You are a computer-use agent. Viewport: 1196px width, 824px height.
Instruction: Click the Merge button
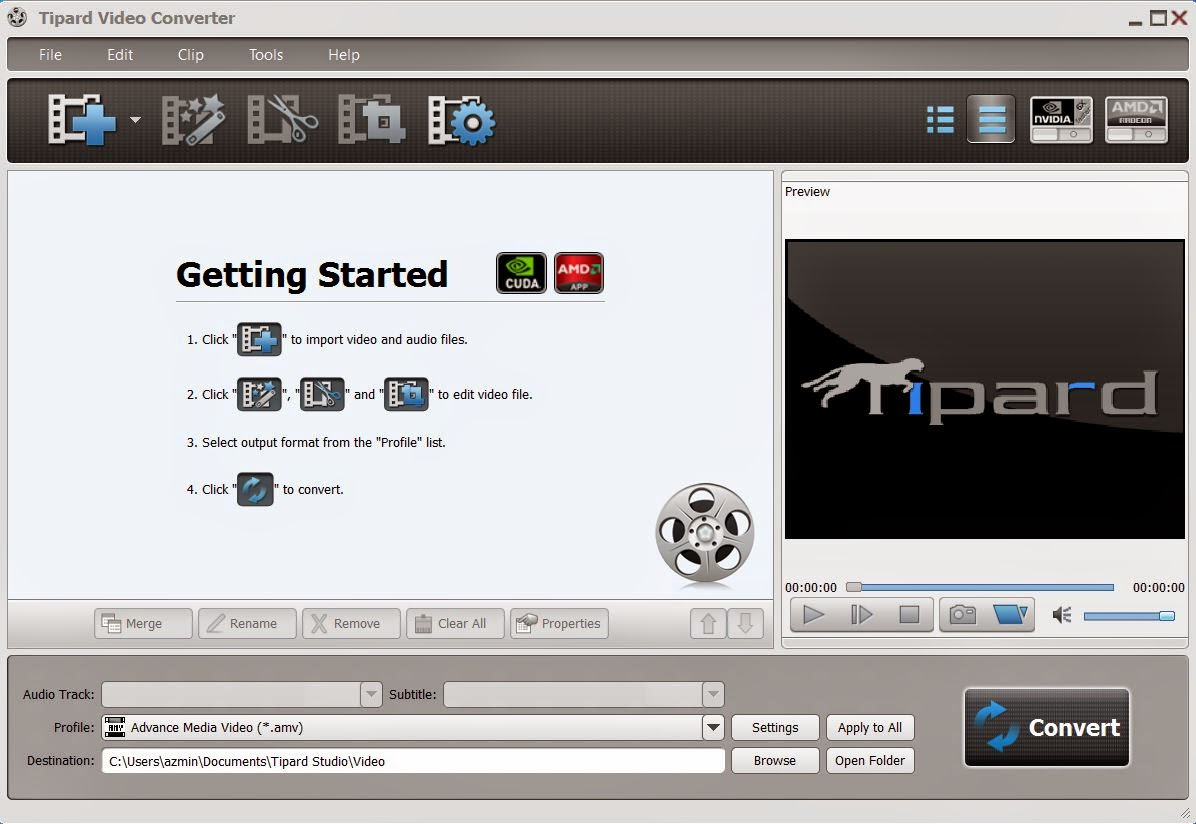(x=143, y=623)
